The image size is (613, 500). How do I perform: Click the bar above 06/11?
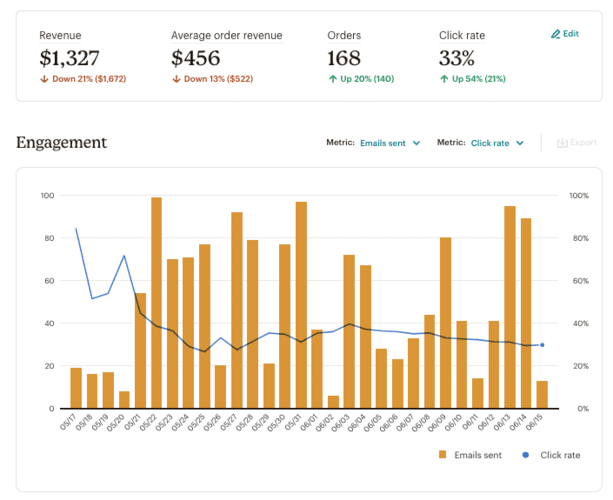pos(478,393)
